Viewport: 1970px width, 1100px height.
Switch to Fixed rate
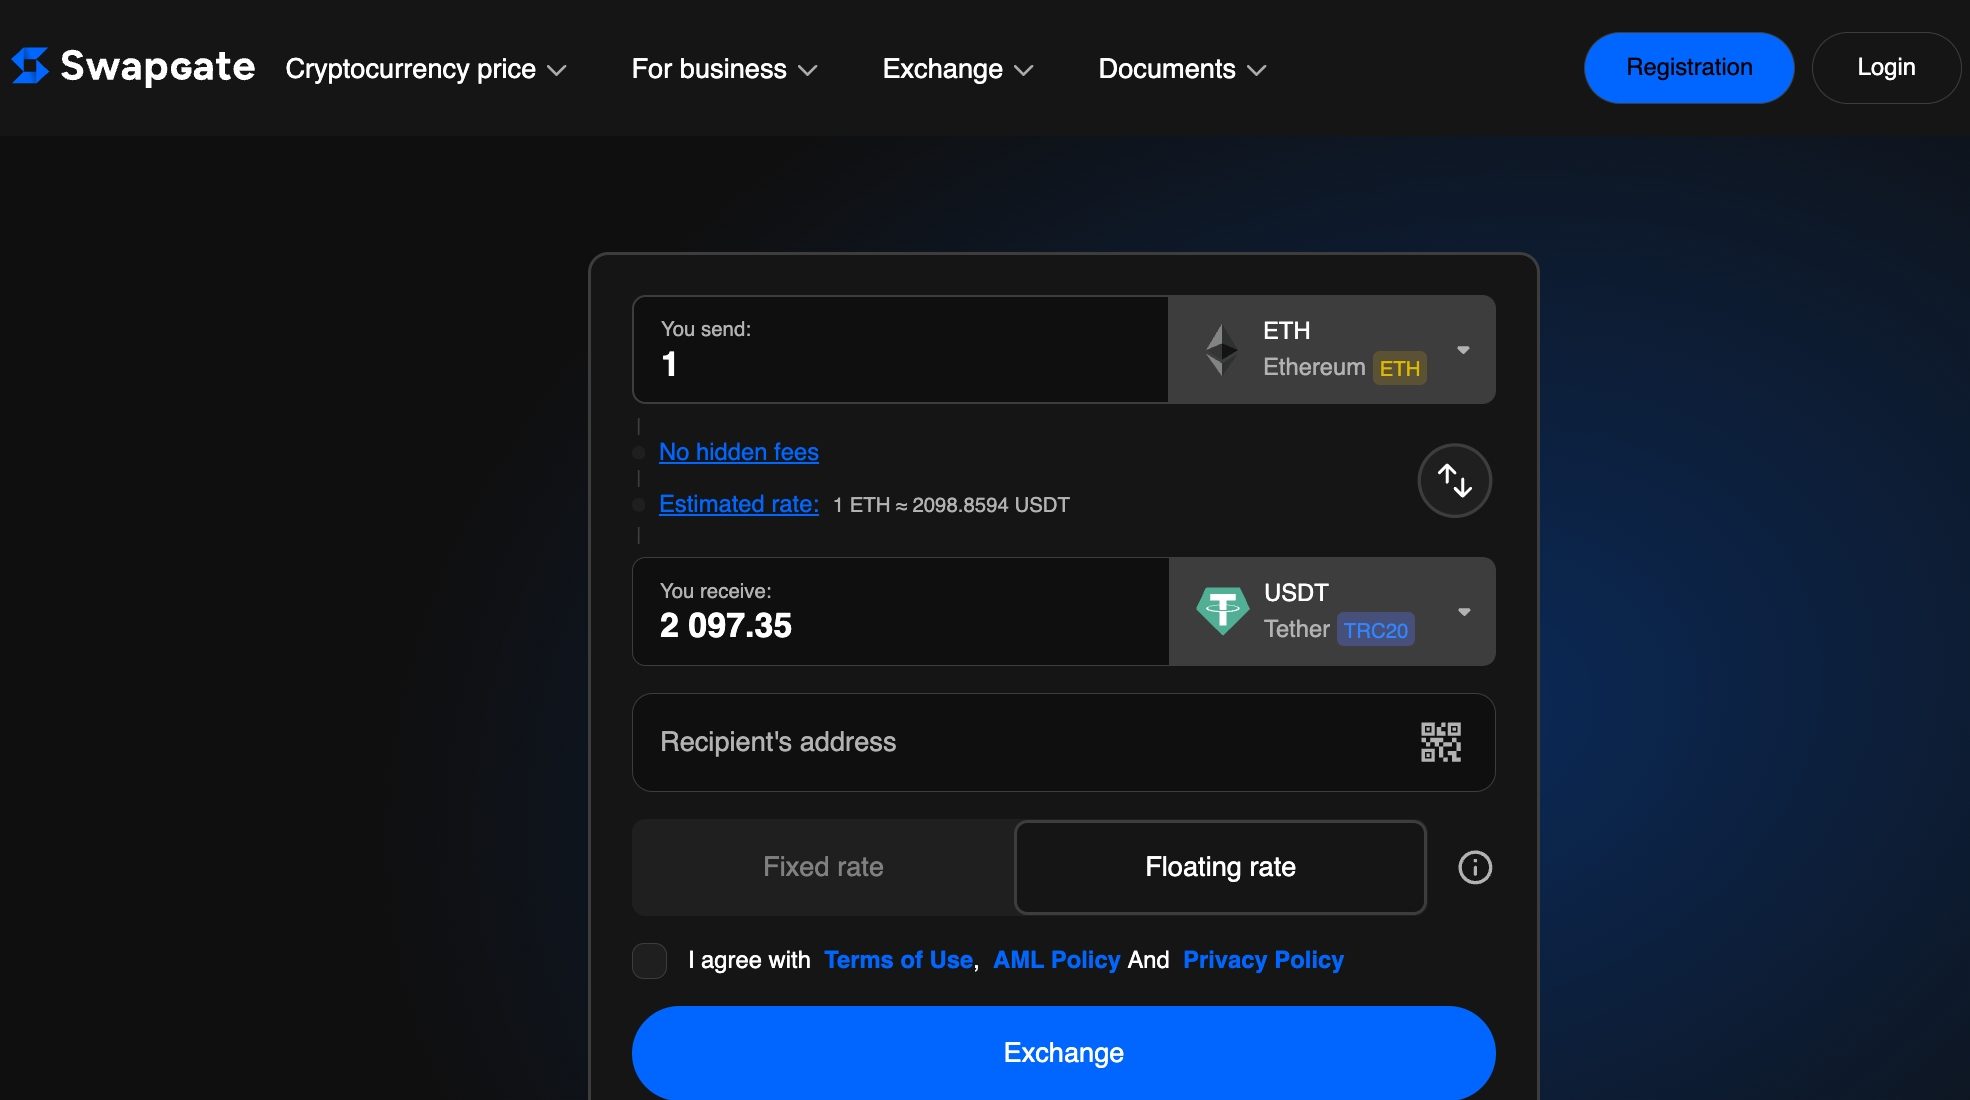pyautogui.click(x=822, y=866)
